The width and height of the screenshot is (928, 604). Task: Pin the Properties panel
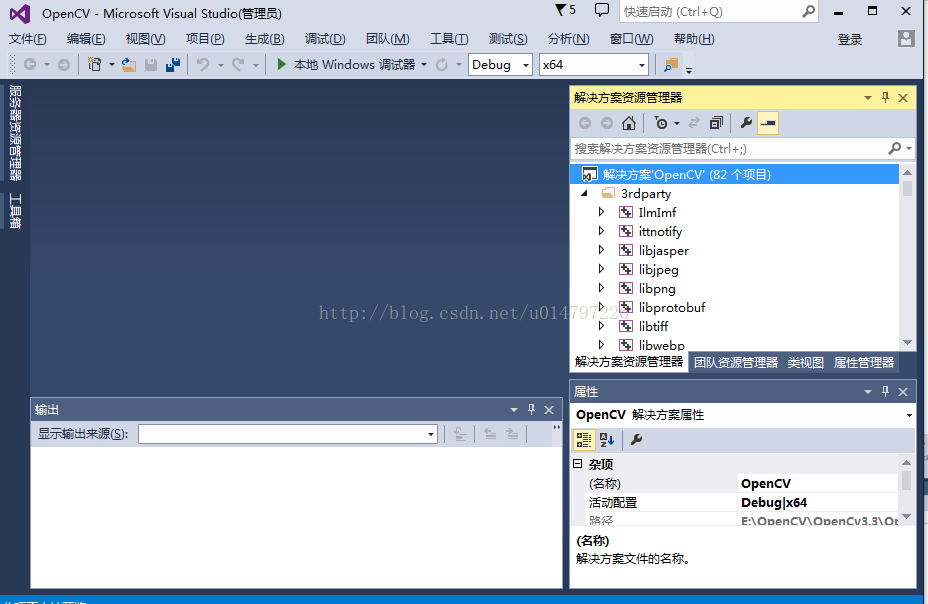point(885,391)
